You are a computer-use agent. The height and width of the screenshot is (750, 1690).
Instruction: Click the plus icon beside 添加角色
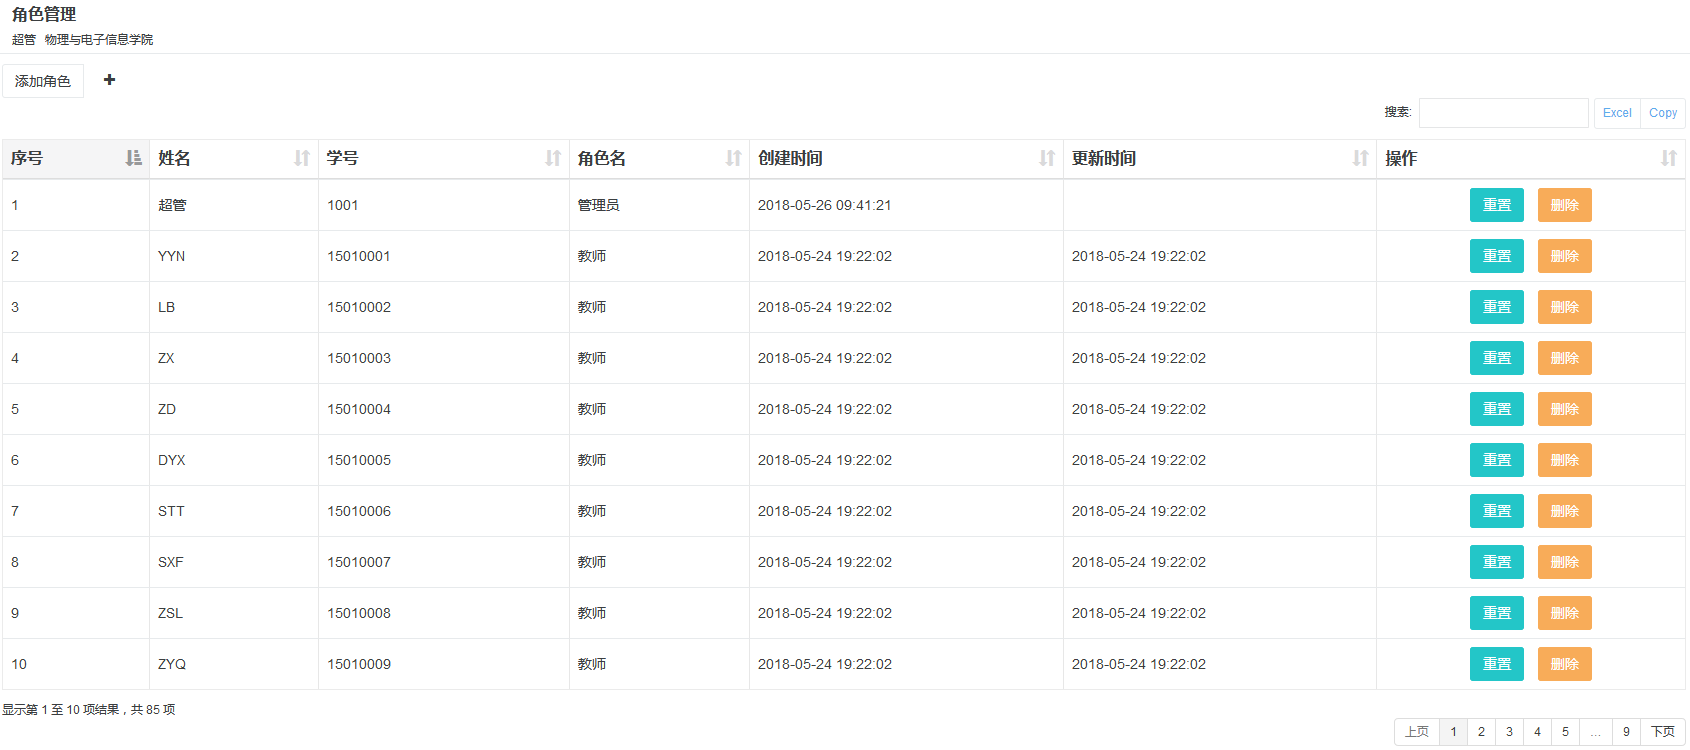110,80
